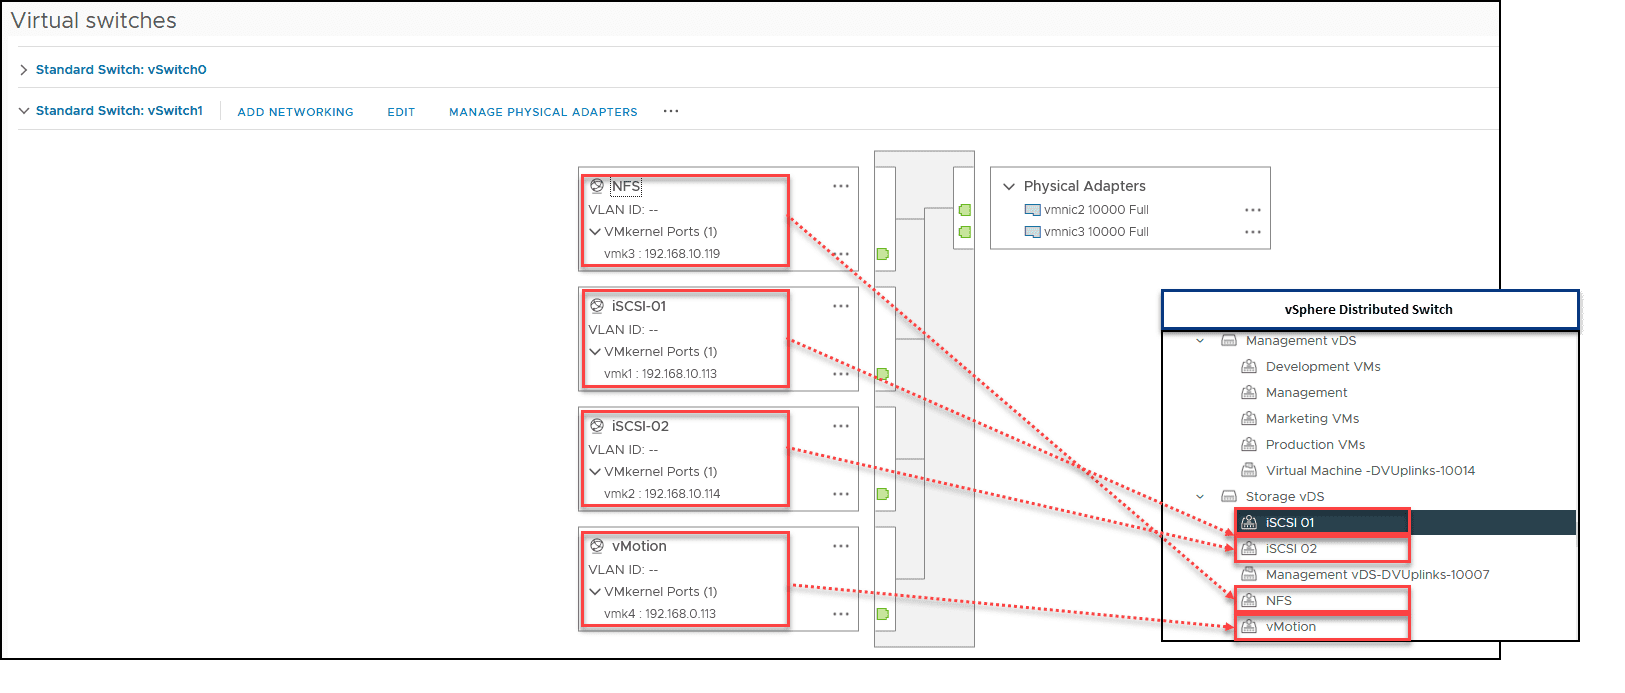Screen dimensions: 1625x693
Task: Click the green port connector for iSCSI-02
Action: [883, 494]
